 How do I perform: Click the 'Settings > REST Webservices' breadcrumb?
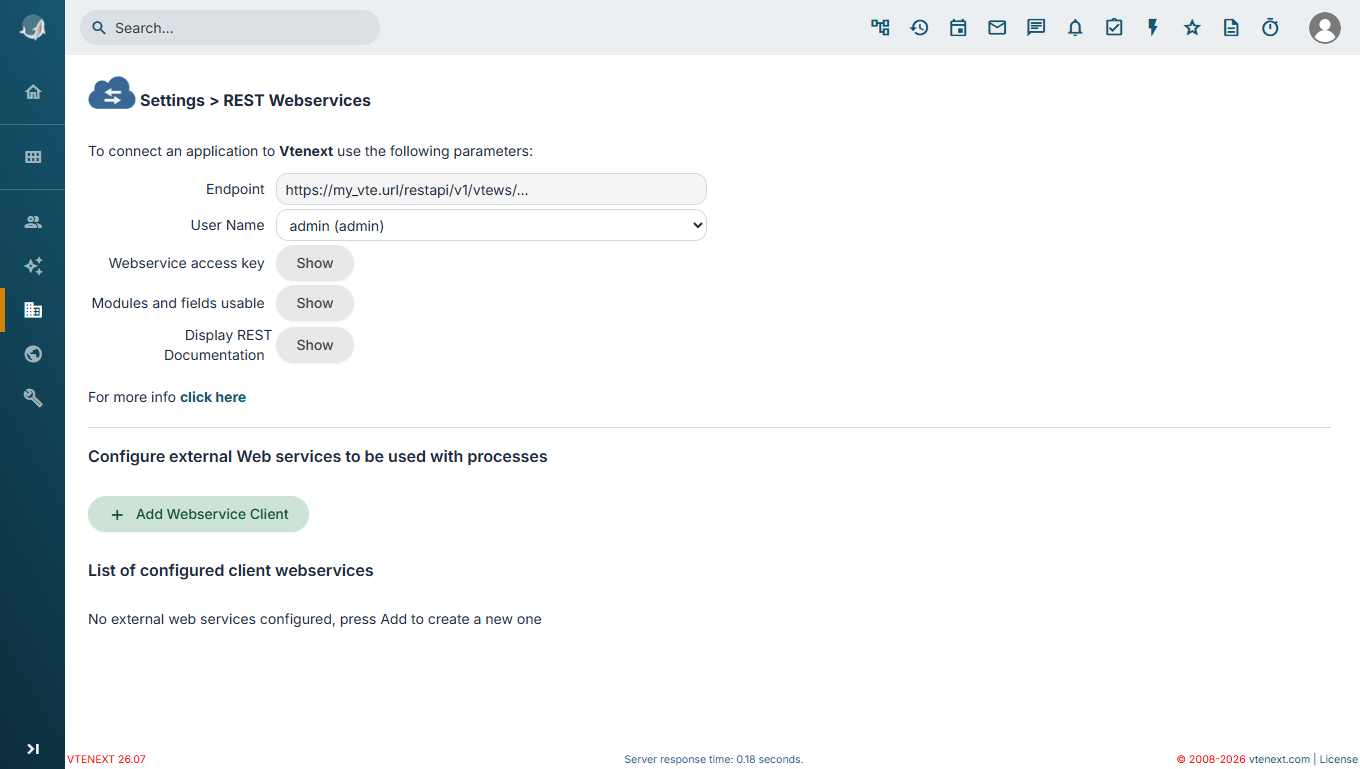click(255, 100)
